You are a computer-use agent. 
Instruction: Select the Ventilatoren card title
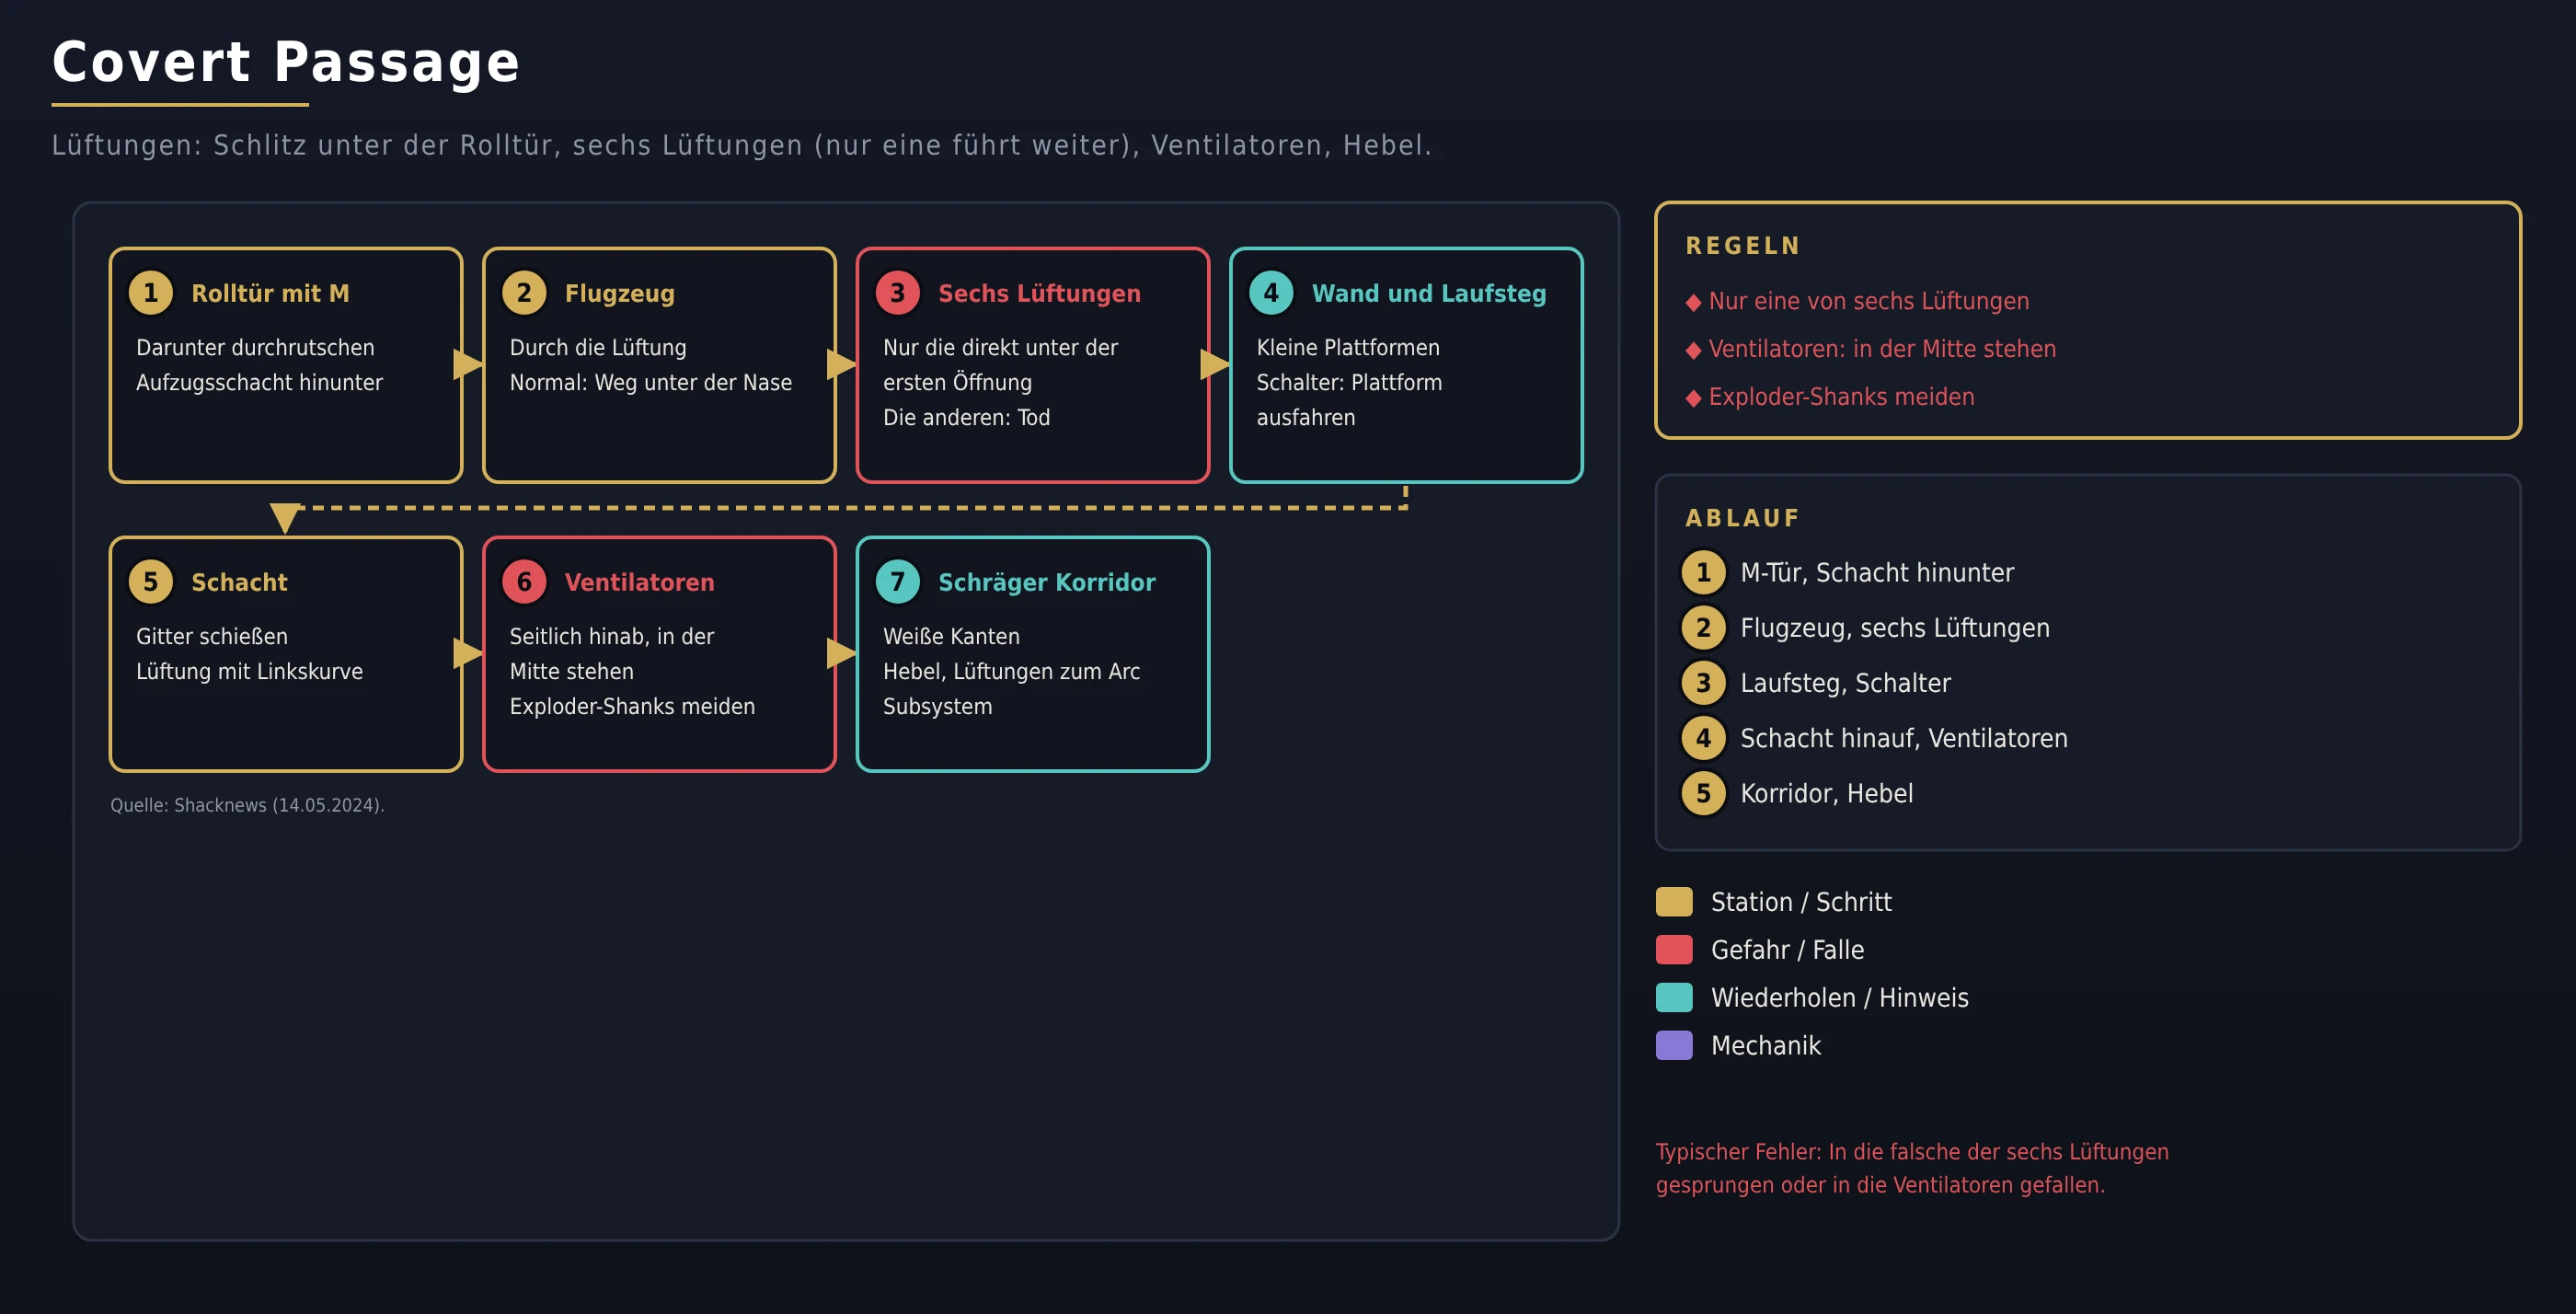[639, 582]
